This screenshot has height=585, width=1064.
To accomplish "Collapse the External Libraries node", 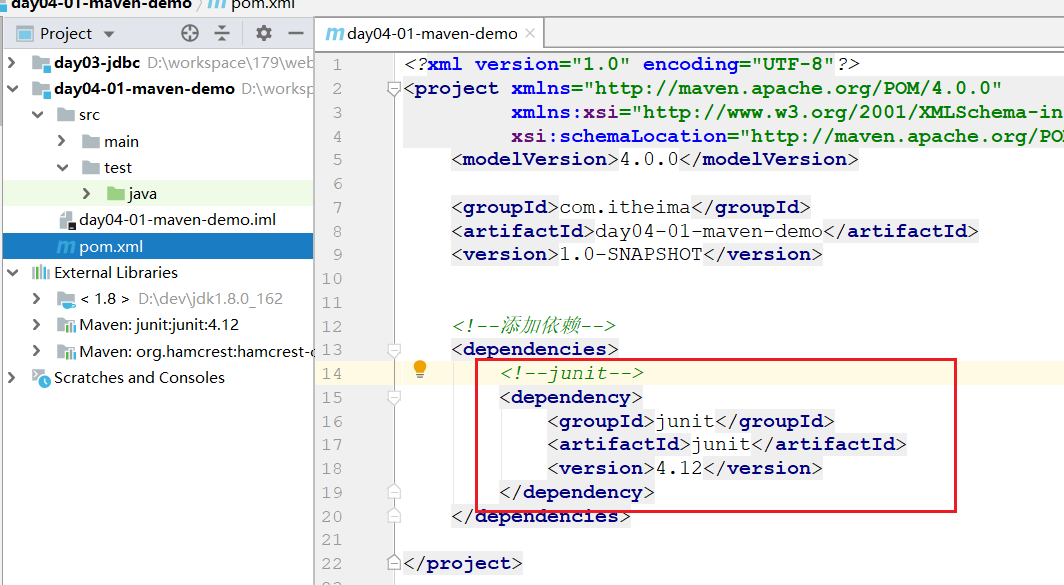I will (x=12, y=272).
